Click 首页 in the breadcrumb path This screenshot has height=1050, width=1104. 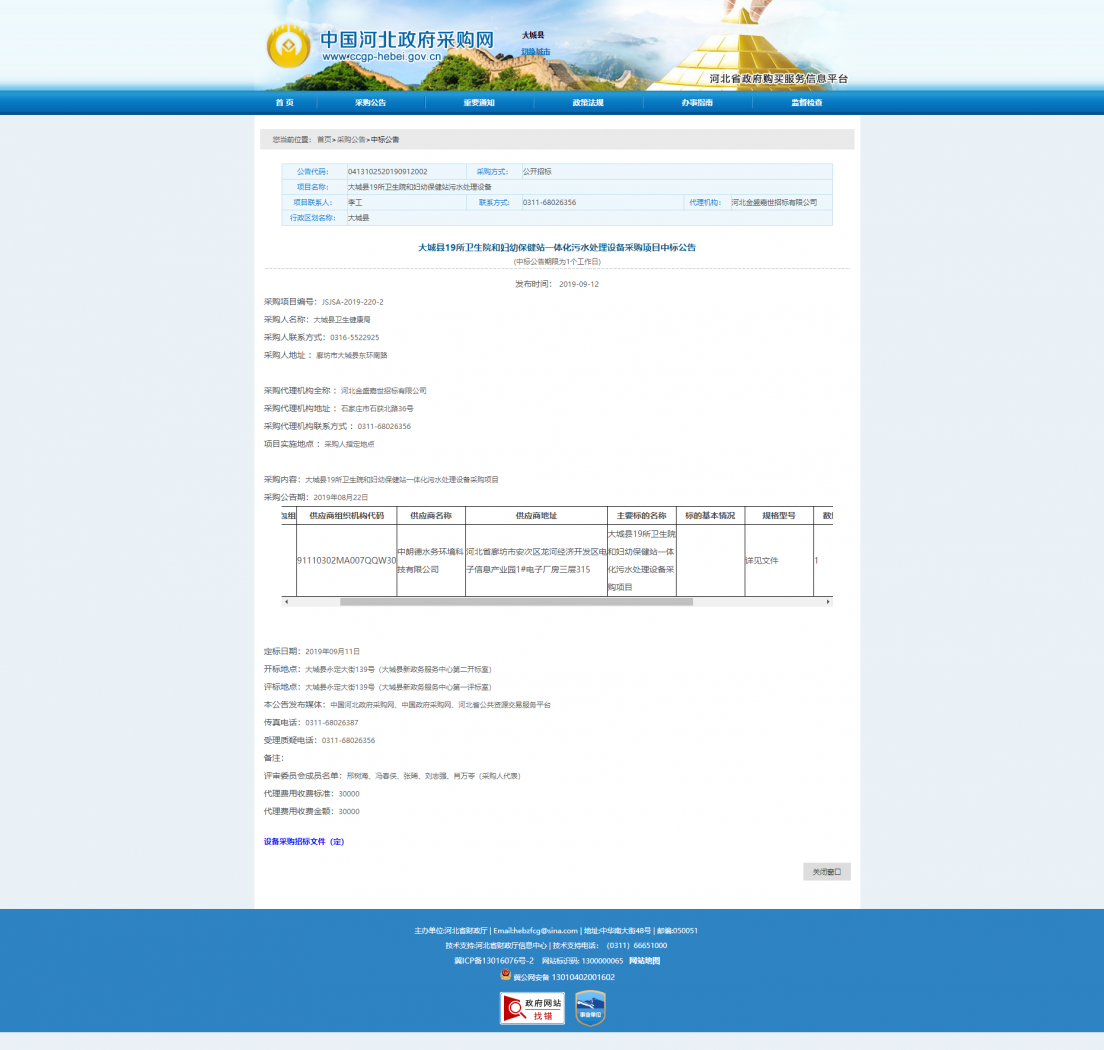tap(324, 140)
